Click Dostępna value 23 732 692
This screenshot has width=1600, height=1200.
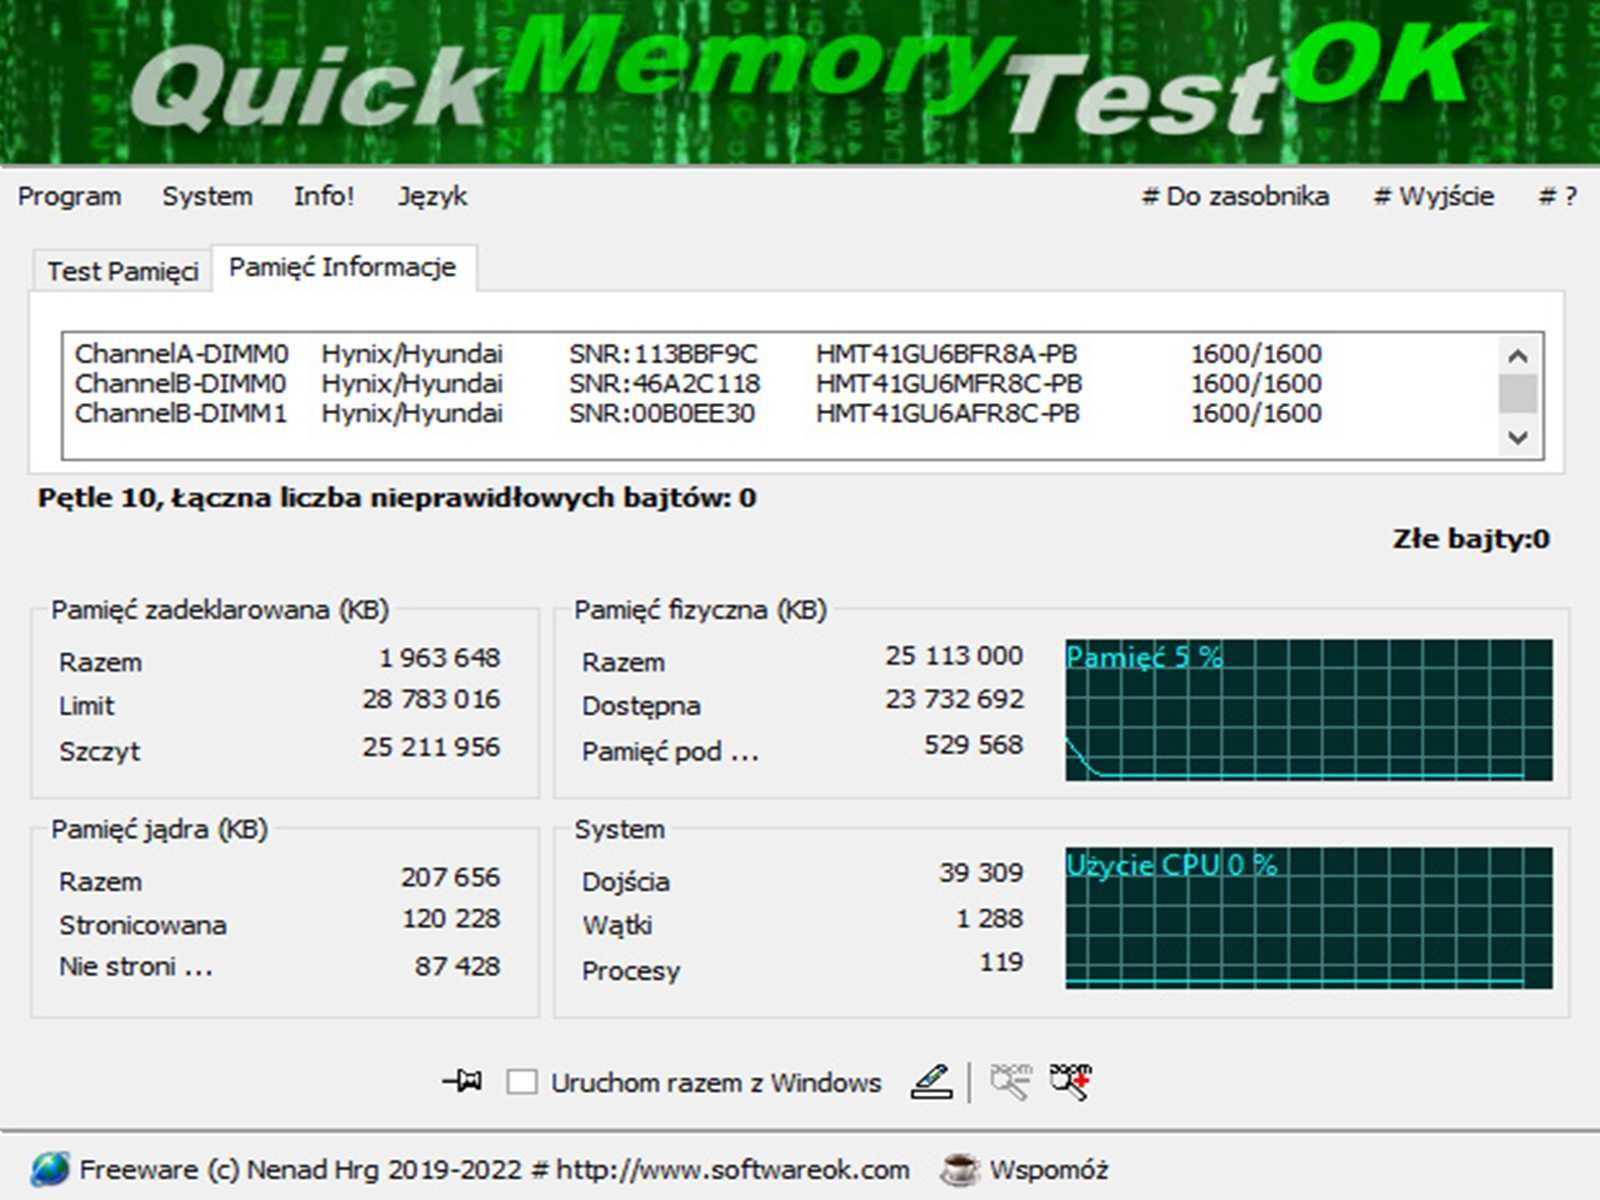tap(954, 699)
